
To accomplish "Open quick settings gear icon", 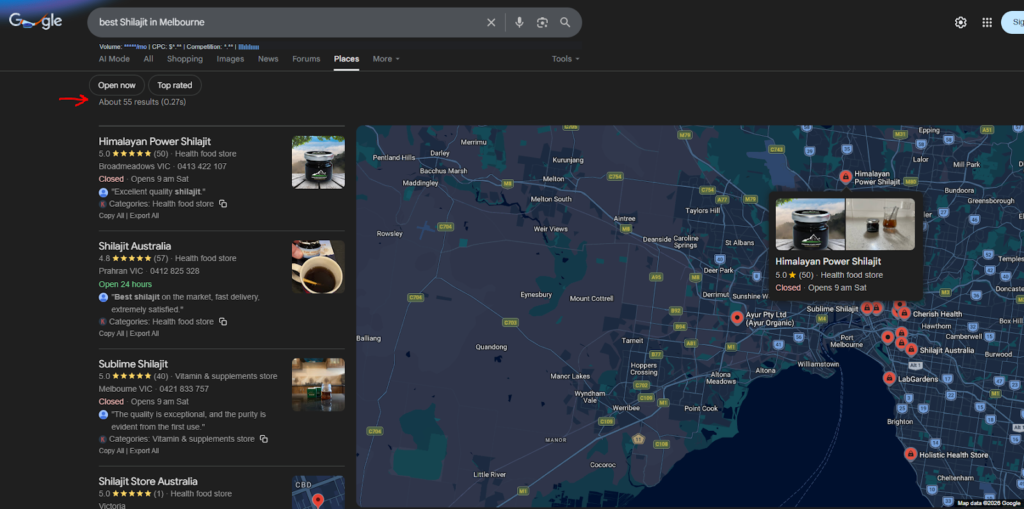I will 961,22.
